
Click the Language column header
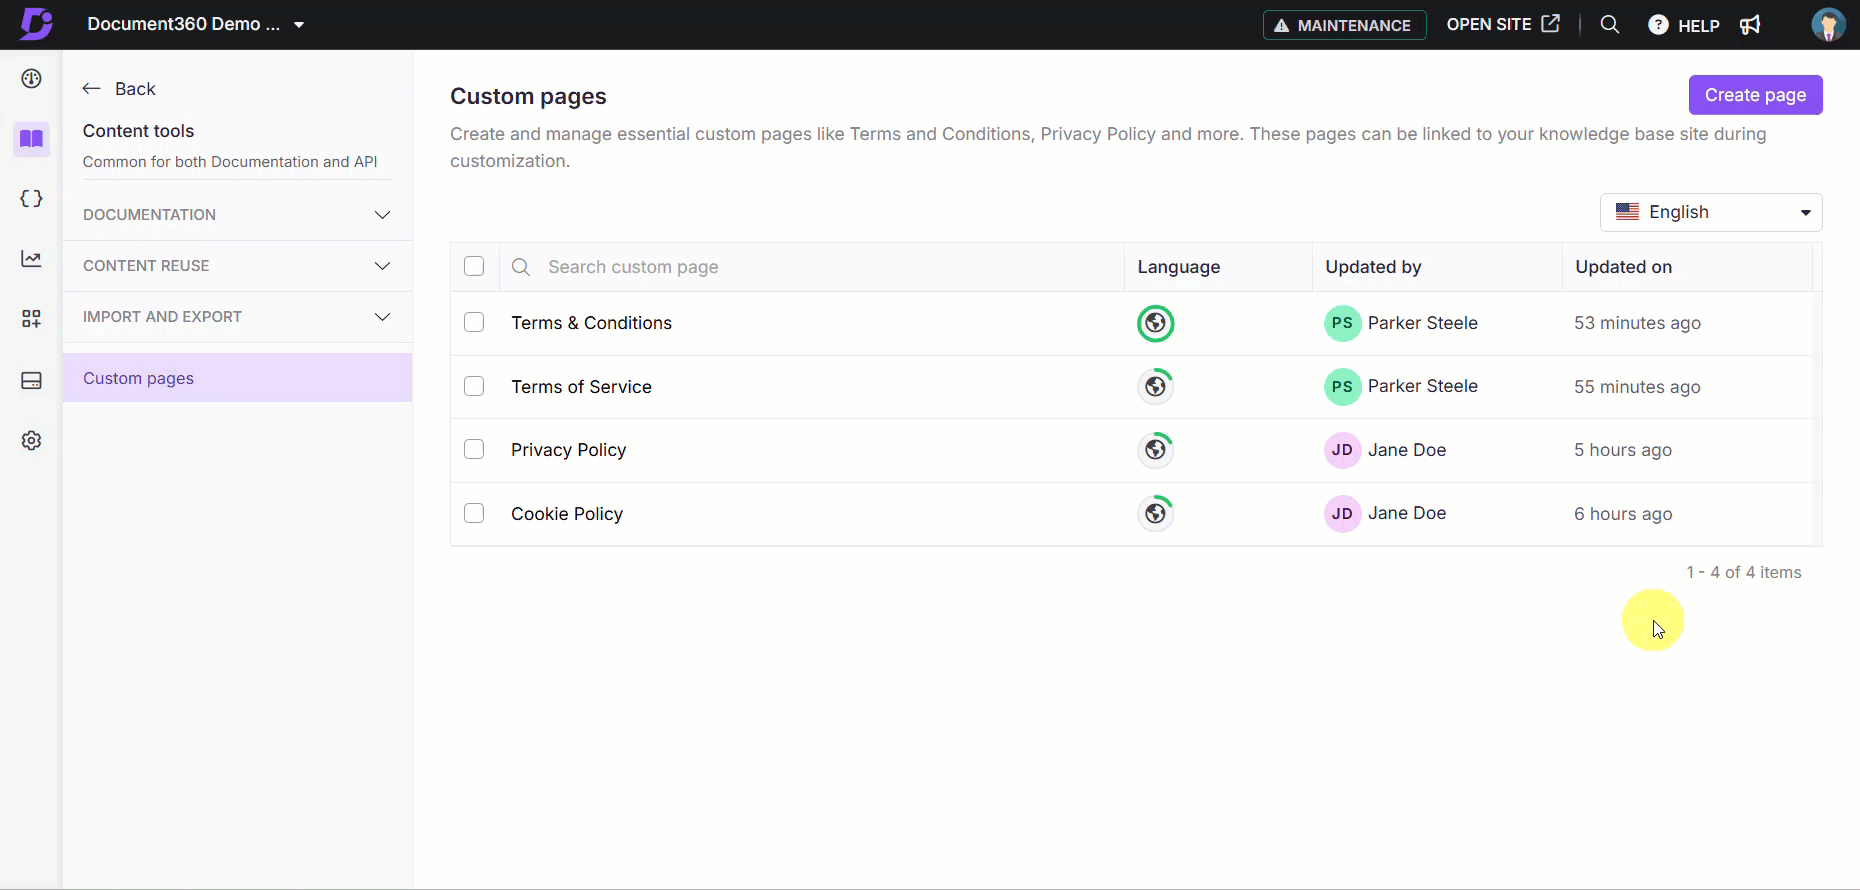coord(1178,267)
